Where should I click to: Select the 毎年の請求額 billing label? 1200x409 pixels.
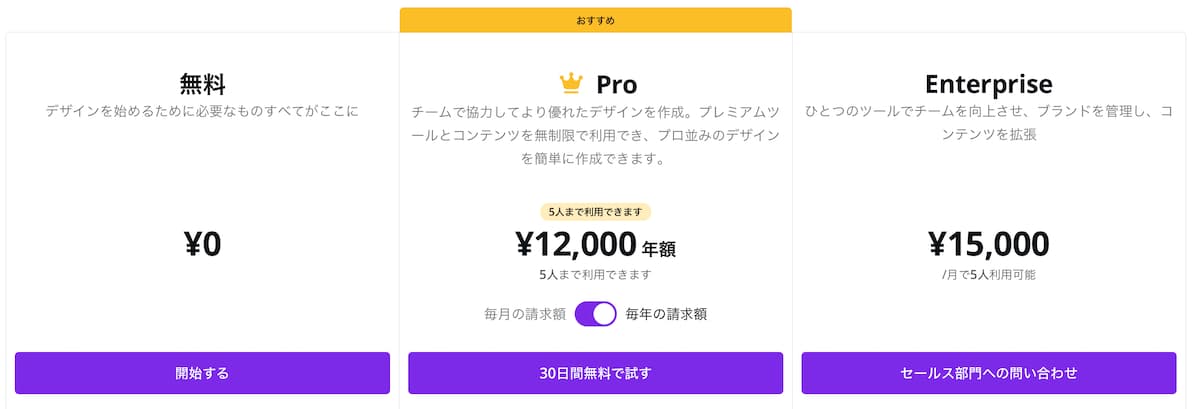(666, 314)
